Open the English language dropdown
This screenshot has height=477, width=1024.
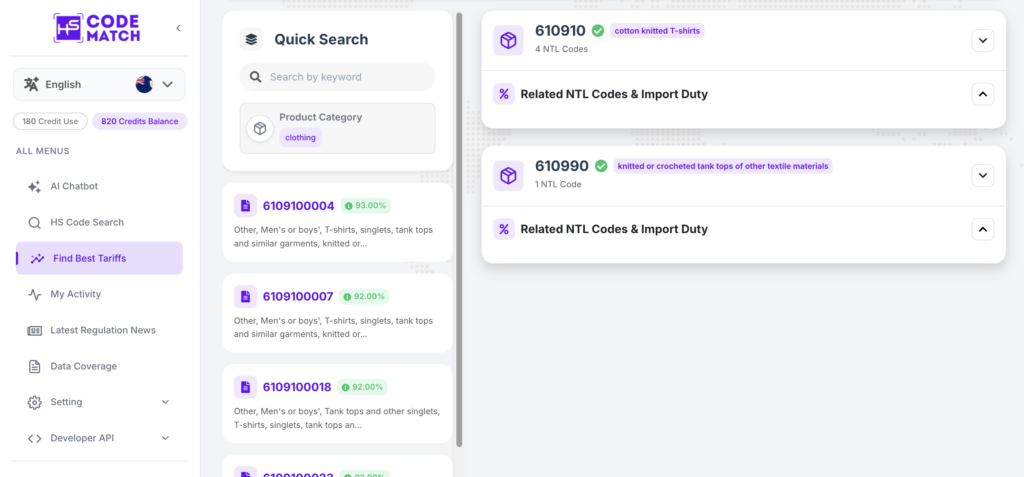pos(99,84)
